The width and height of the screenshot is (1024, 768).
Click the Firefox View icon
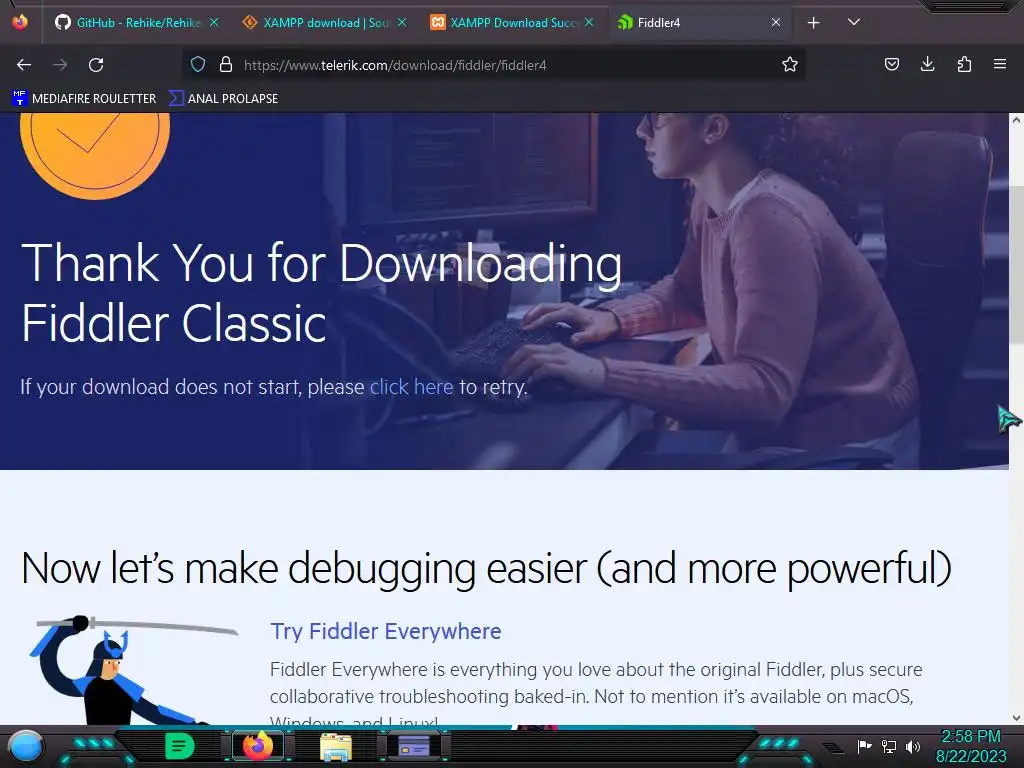(20, 22)
